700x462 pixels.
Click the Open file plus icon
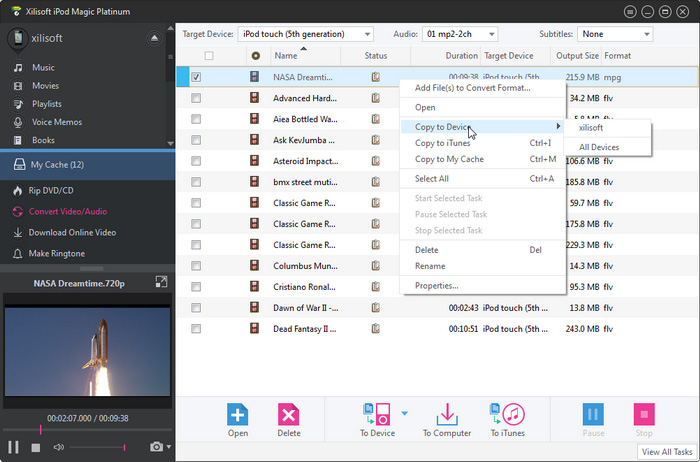point(237,413)
